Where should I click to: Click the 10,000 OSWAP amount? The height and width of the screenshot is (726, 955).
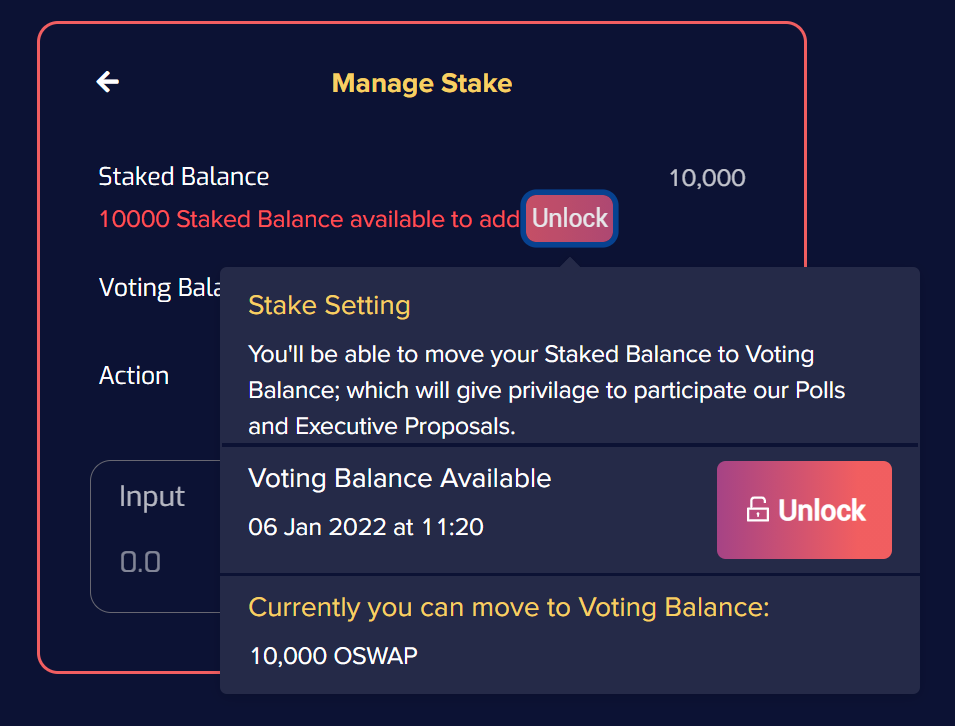(333, 656)
